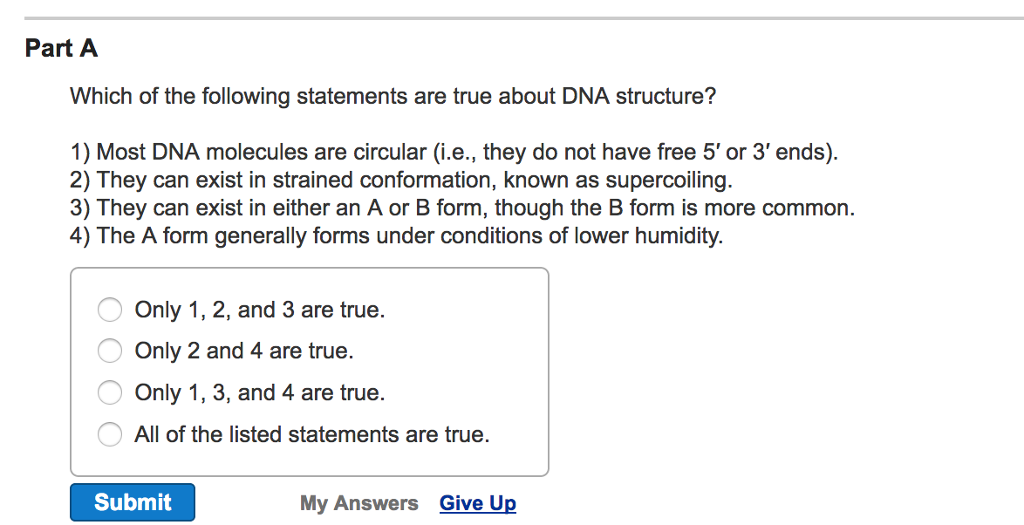Mark the "All of the listed statements" radio button
This screenshot has height=525, width=1024.
coord(110,435)
